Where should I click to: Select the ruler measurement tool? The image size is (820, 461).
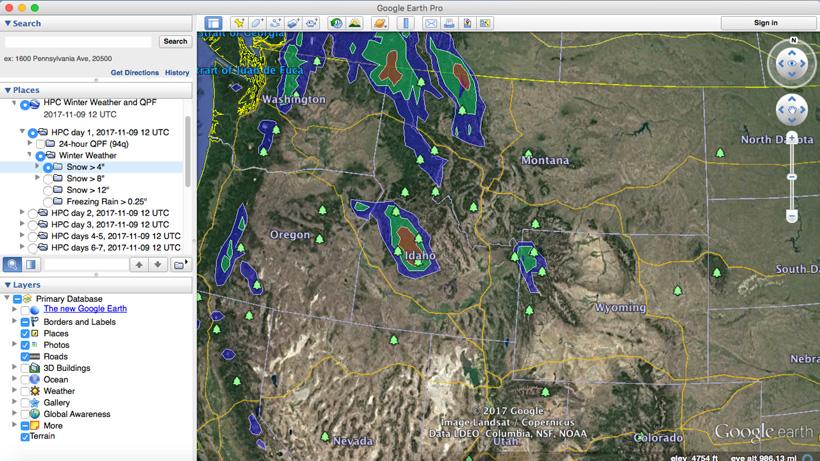(405, 23)
